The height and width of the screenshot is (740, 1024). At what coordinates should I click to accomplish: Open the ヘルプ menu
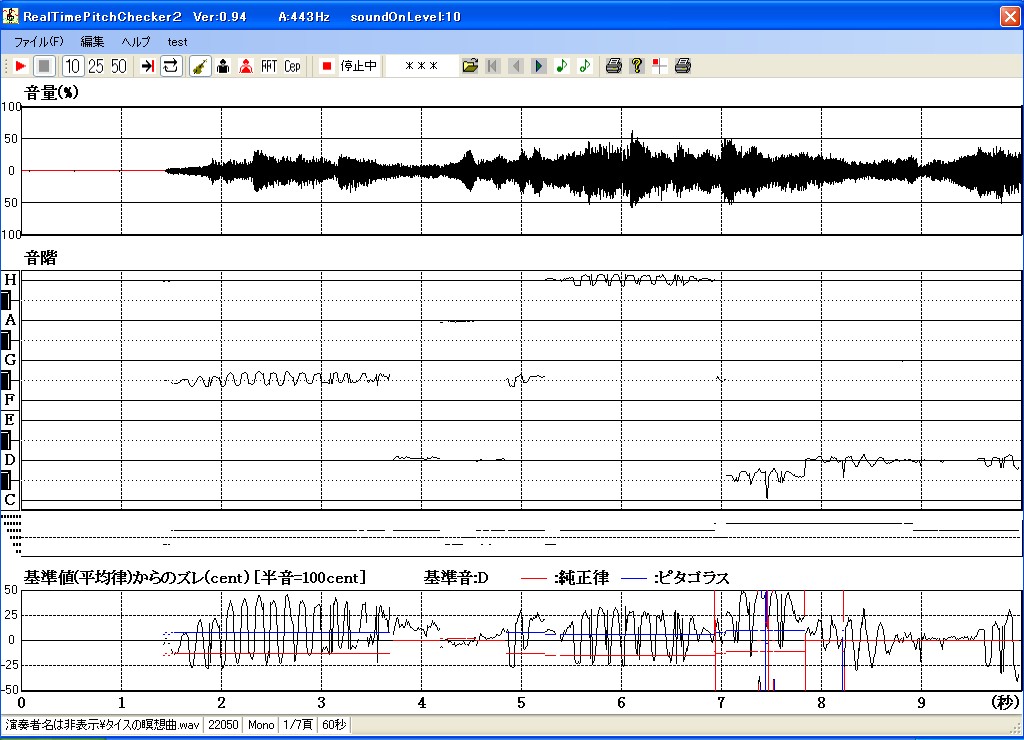click(136, 42)
